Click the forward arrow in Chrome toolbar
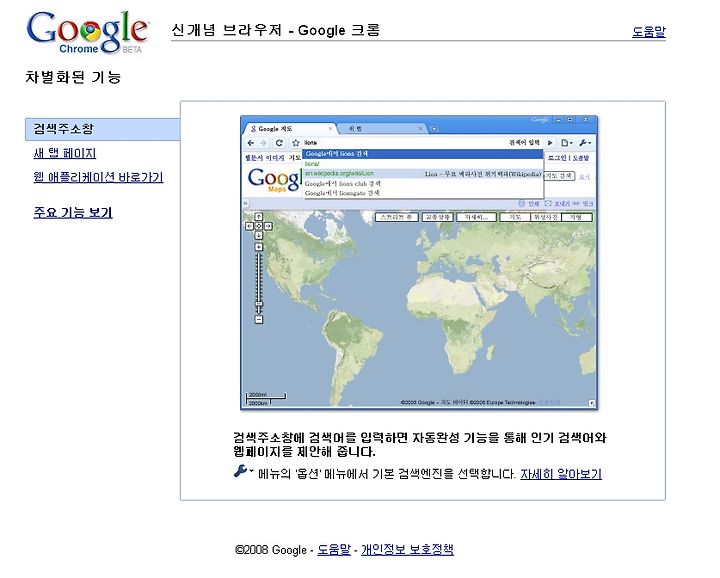The width and height of the screenshot is (720, 578). (x=263, y=143)
